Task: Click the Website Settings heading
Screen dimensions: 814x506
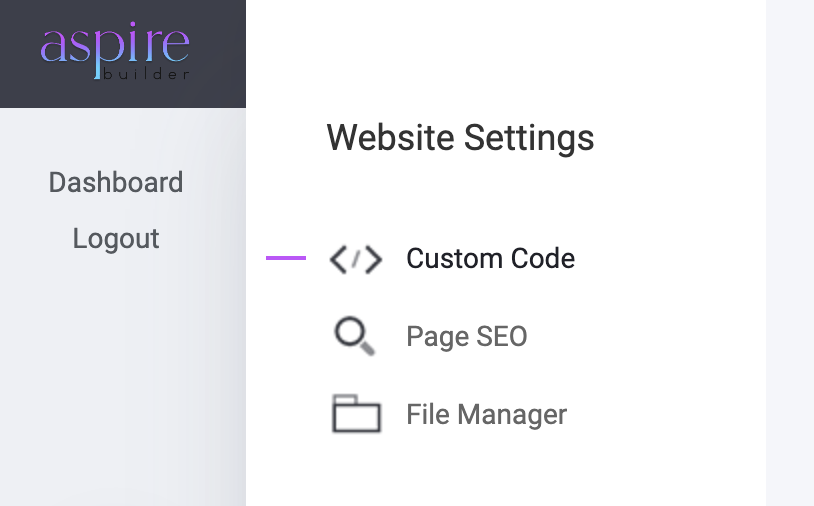Action: pyautogui.click(x=460, y=138)
